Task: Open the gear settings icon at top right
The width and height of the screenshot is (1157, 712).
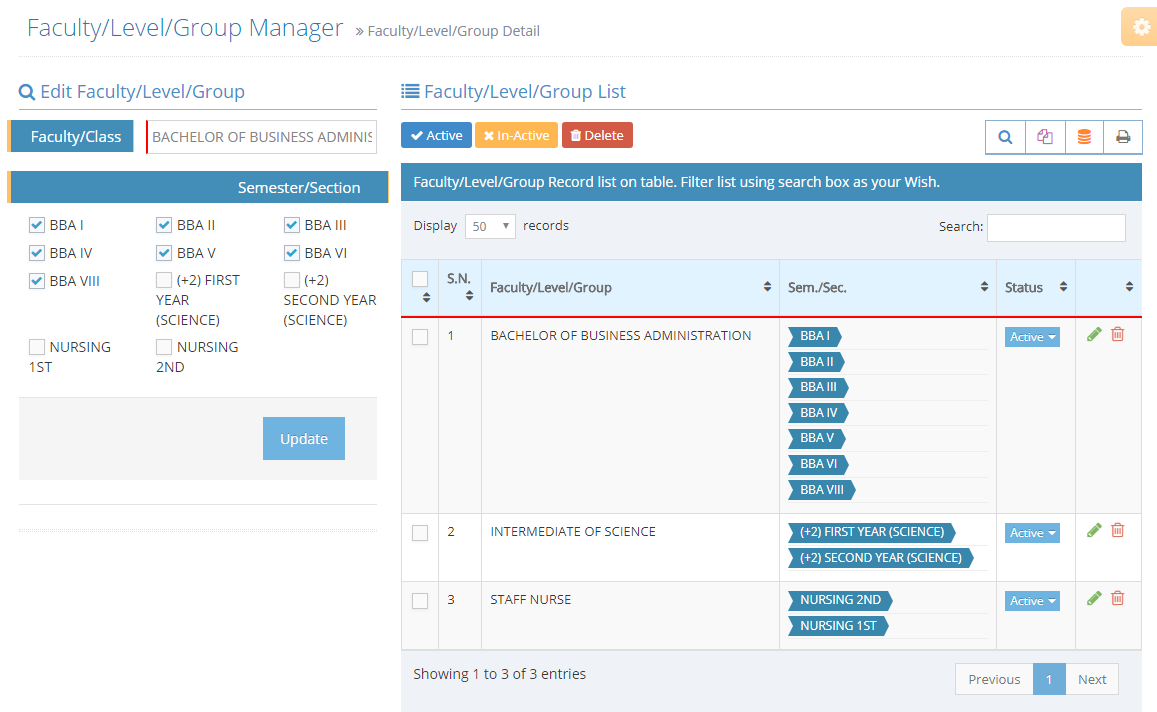Action: pyautogui.click(x=1140, y=27)
